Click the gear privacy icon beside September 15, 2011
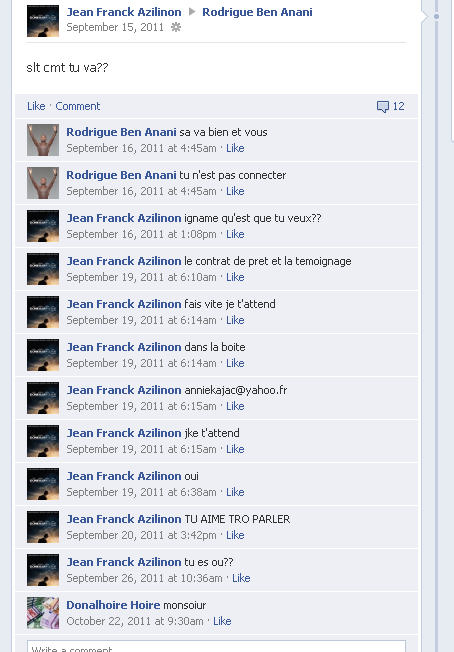454x652 pixels. (176, 27)
